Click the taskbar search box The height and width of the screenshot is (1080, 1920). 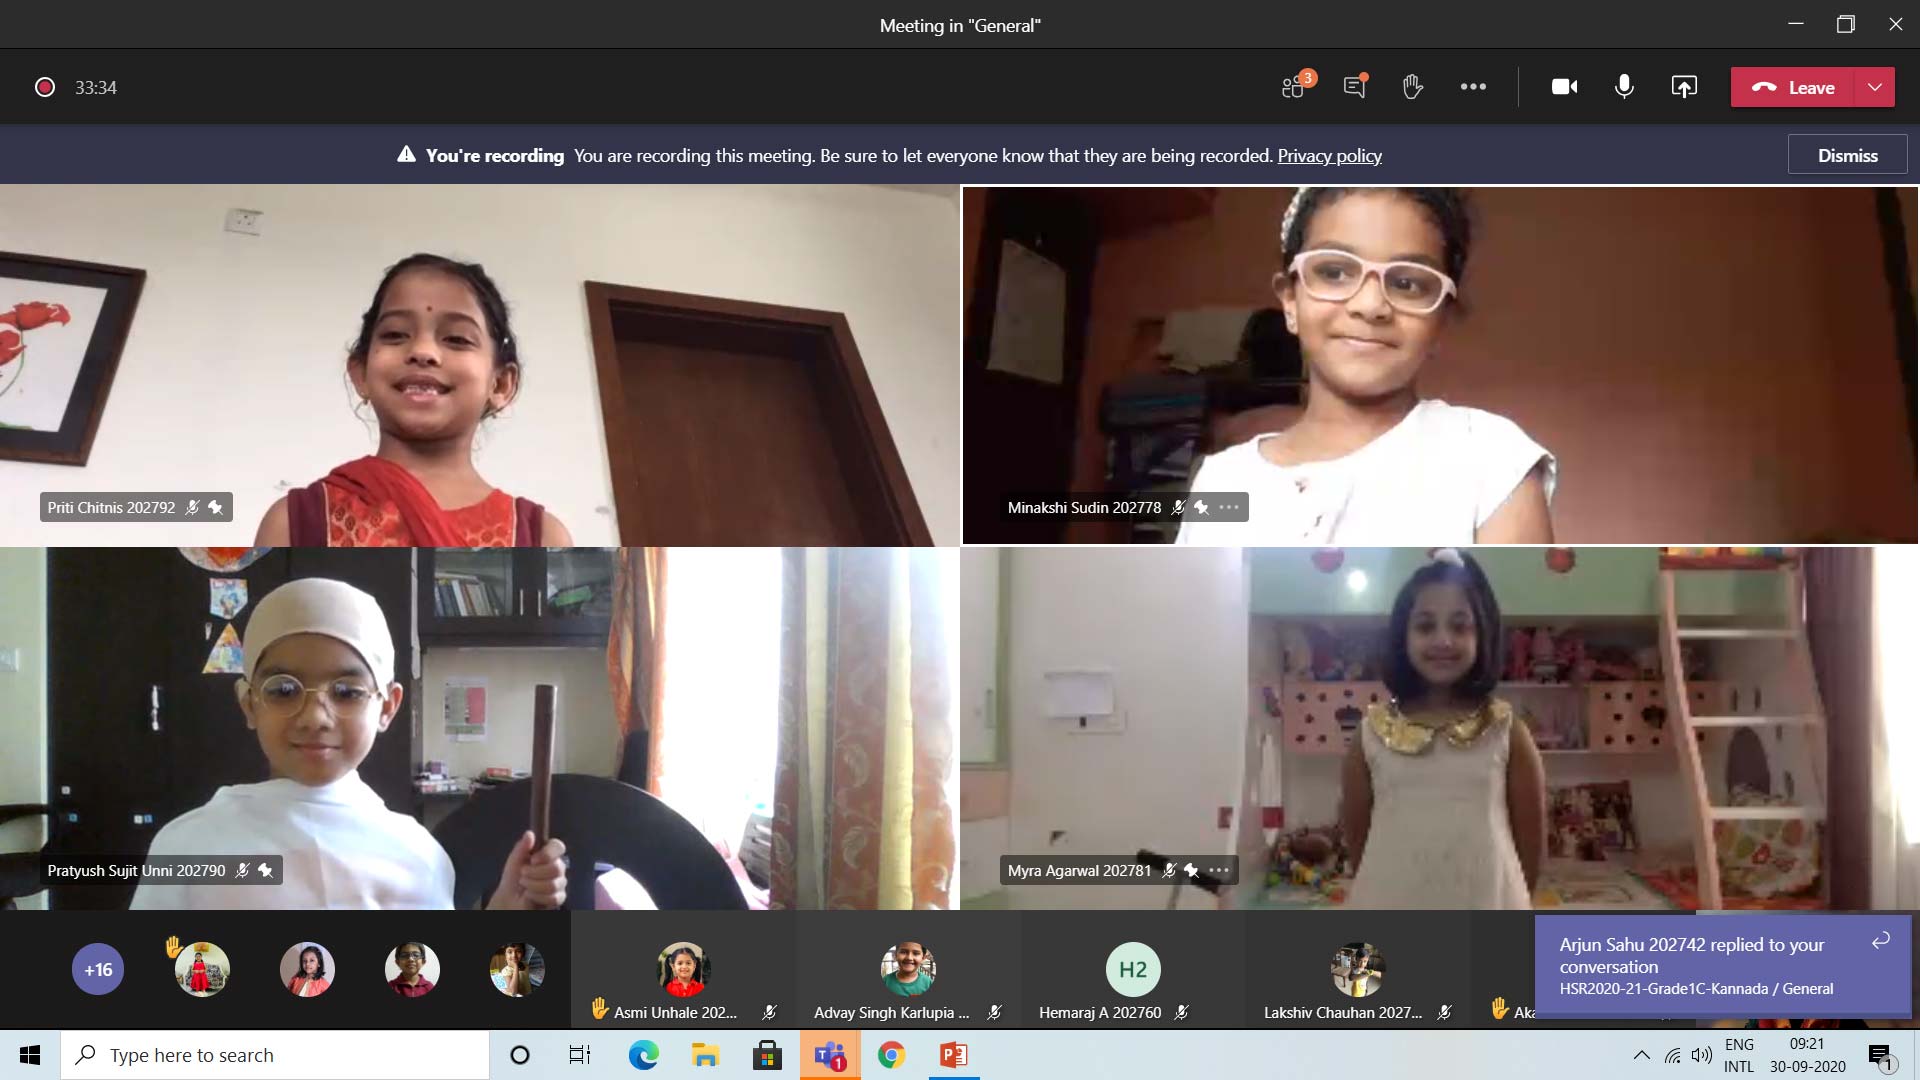(x=275, y=1055)
